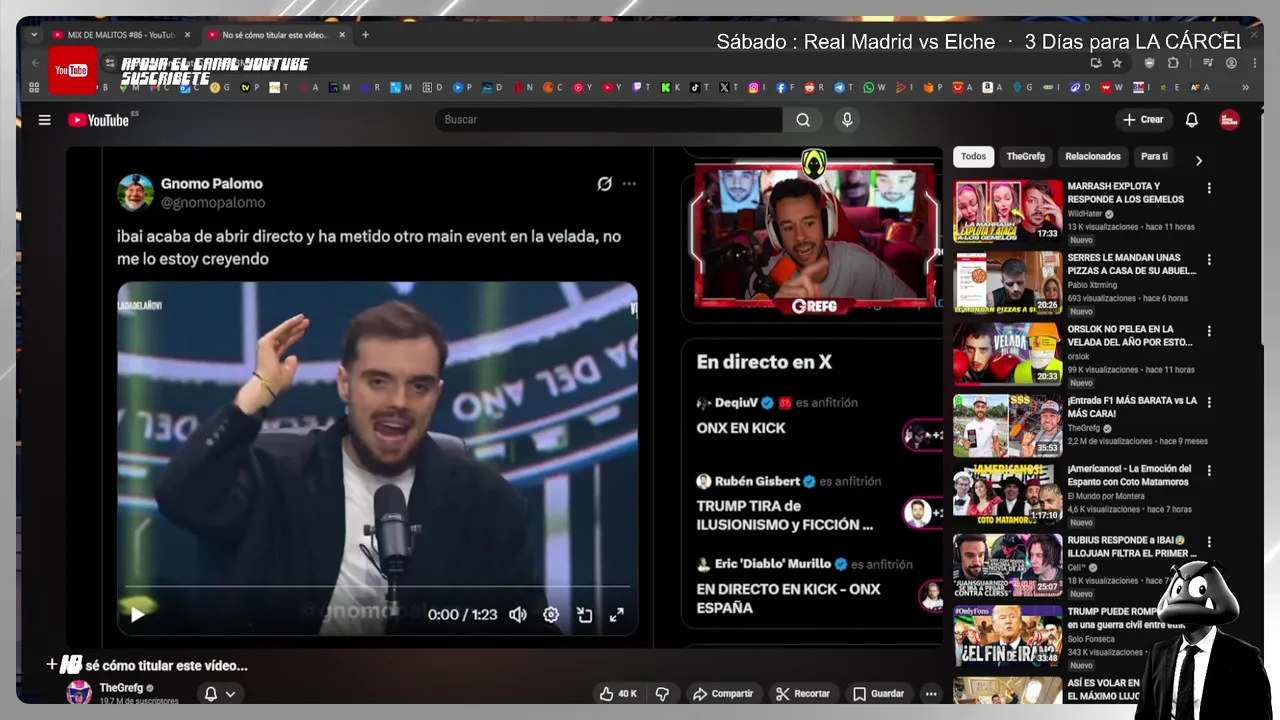Select the Para ti filter chip
This screenshot has height=720, width=1280.
pos(1154,157)
